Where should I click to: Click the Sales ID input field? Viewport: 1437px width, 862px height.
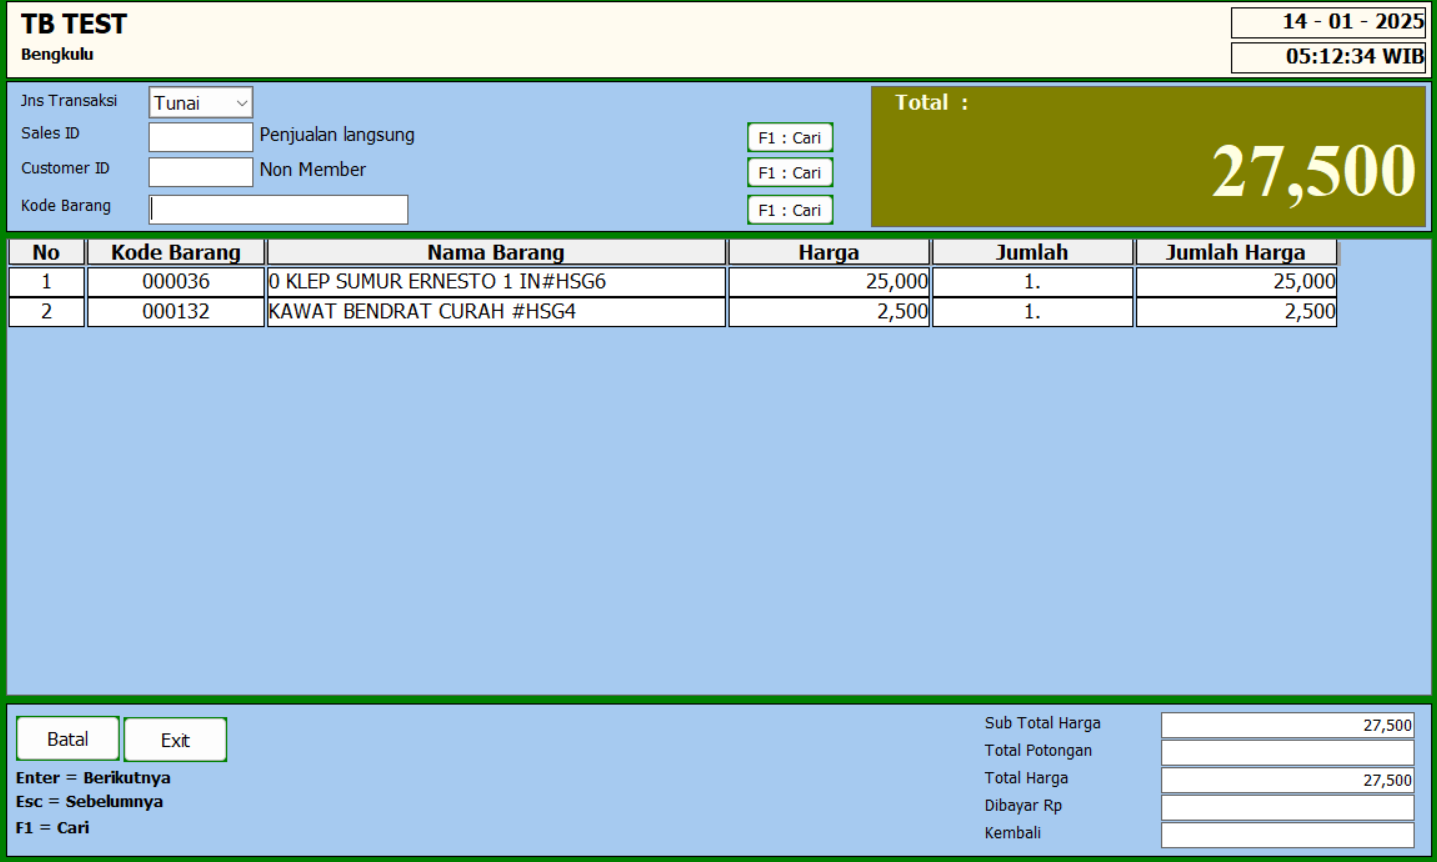pyautogui.click(x=200, y=137)
